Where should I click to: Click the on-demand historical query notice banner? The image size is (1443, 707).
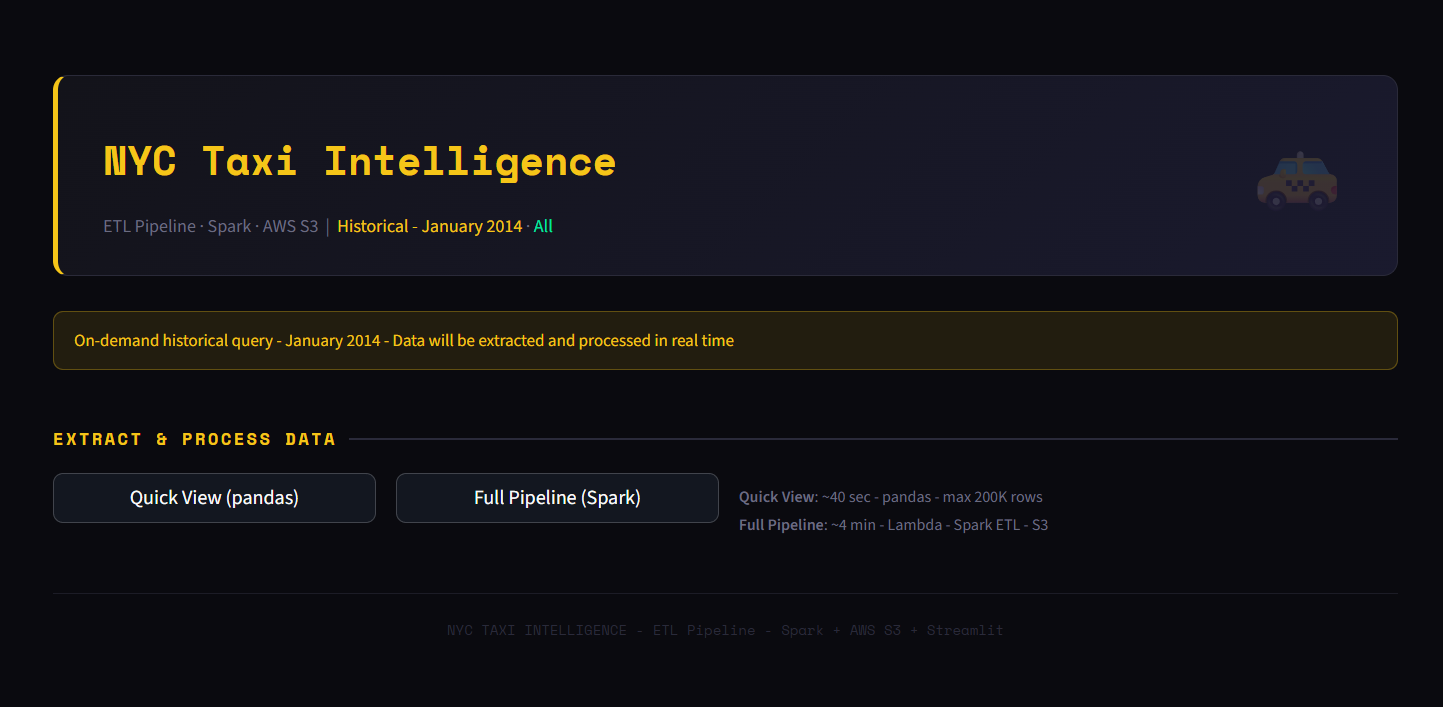click(725, 341)
